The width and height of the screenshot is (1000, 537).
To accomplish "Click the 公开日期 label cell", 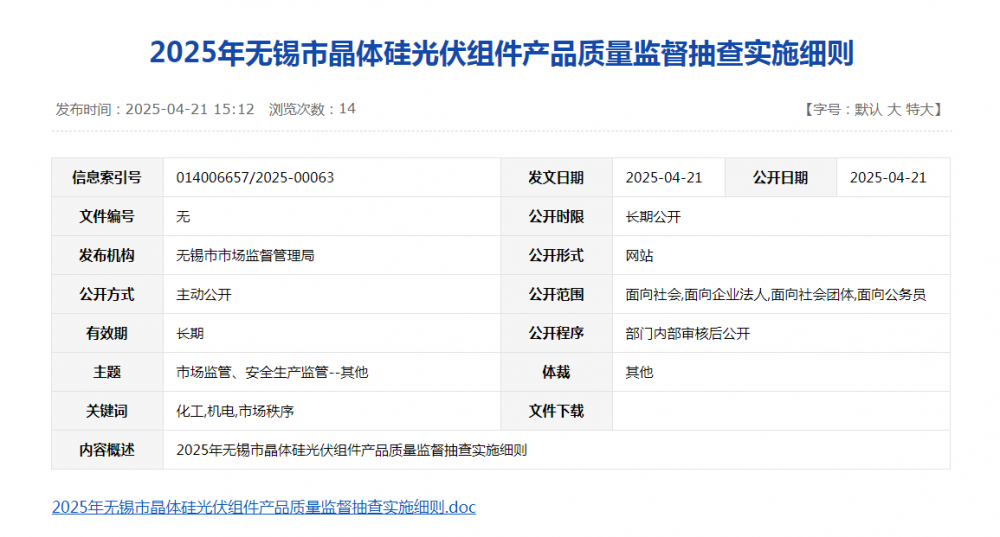I will point(781,178).
